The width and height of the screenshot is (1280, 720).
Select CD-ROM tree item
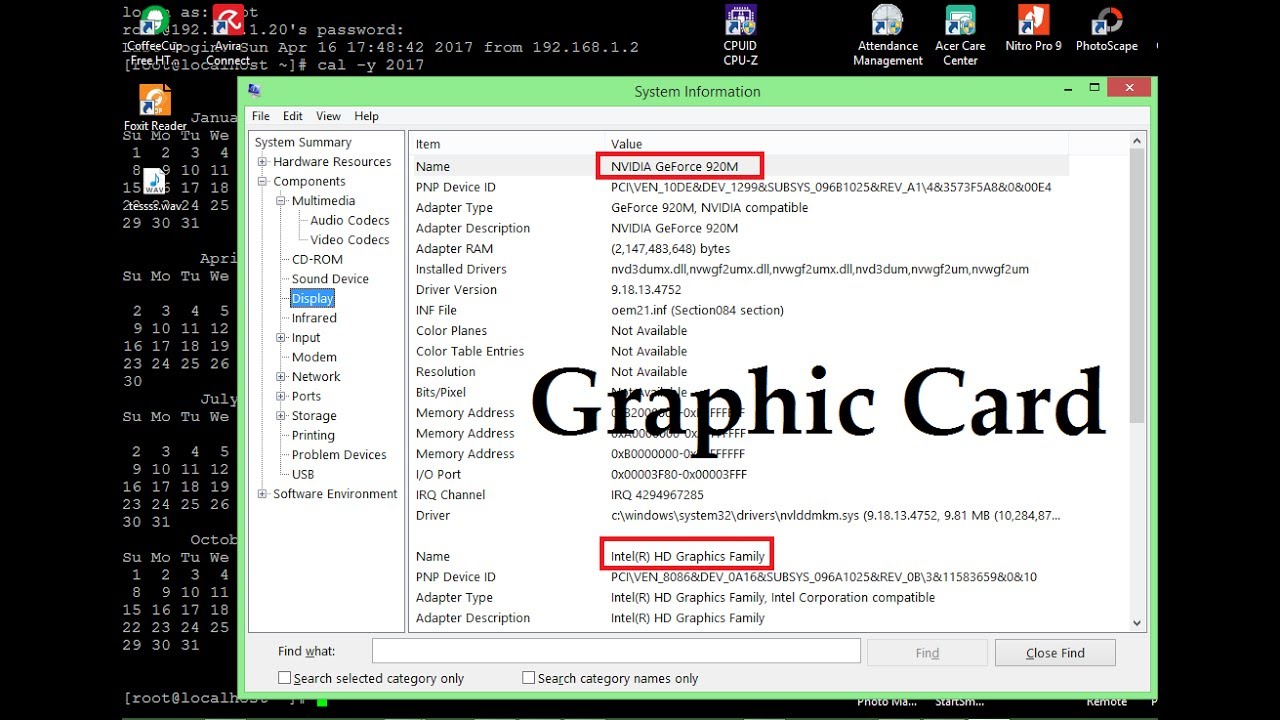click(x=317, y=259)
